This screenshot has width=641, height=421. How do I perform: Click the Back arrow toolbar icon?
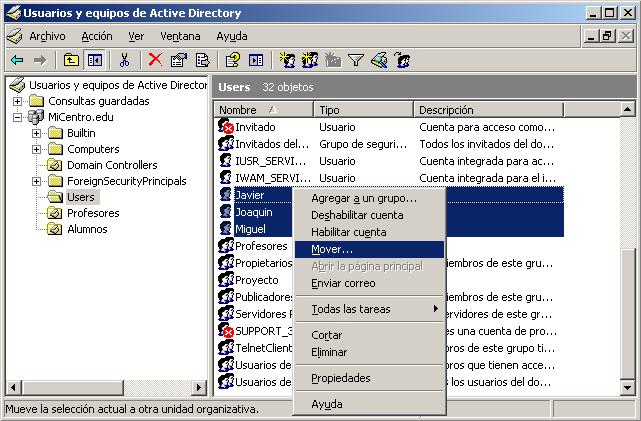click(17, 60)
